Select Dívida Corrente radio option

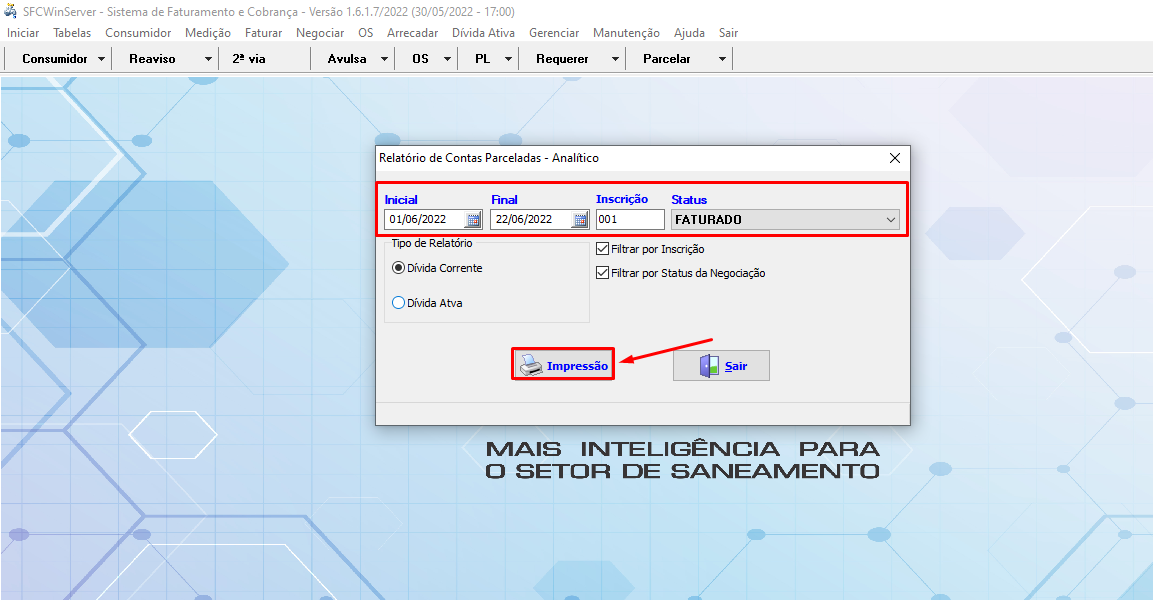[x=399, y=268]
